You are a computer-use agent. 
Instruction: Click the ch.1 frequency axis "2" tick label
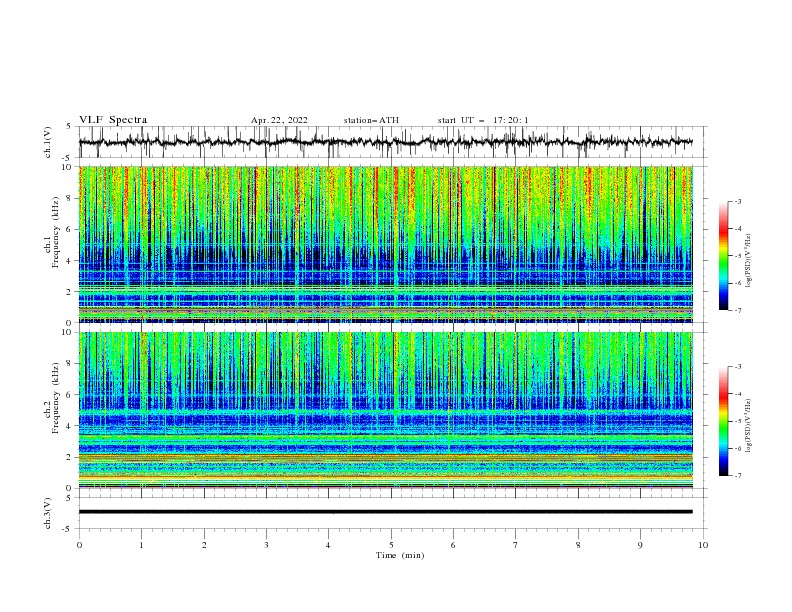coord(70,292)
